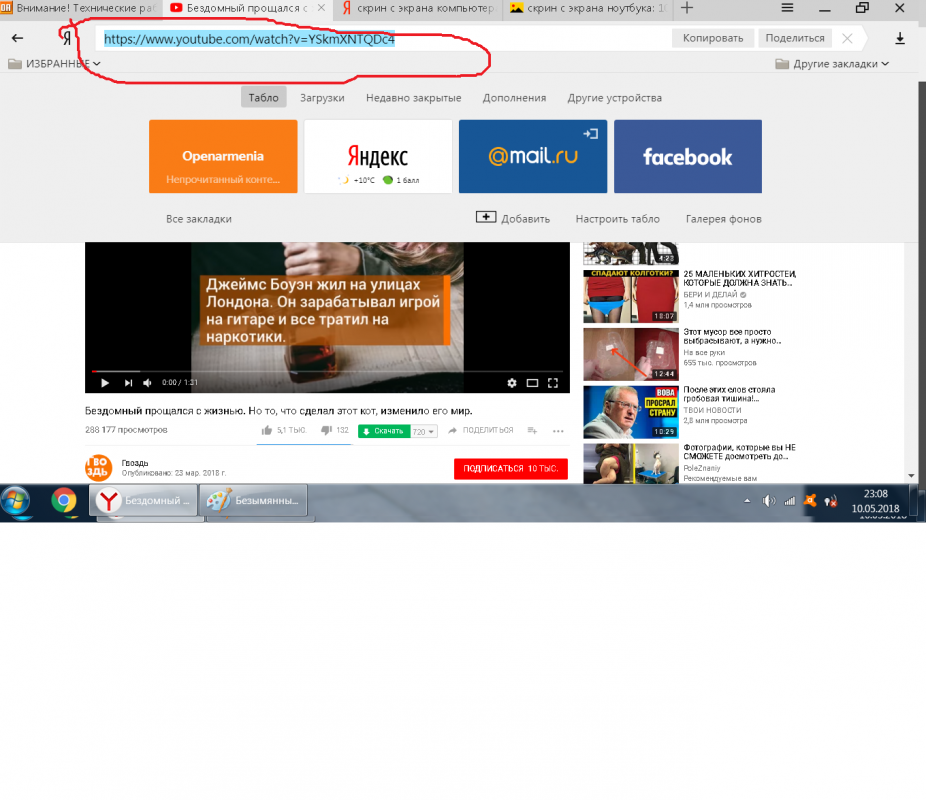Enter fullscreen video mode
926x800 pixels.
[552, 383]
